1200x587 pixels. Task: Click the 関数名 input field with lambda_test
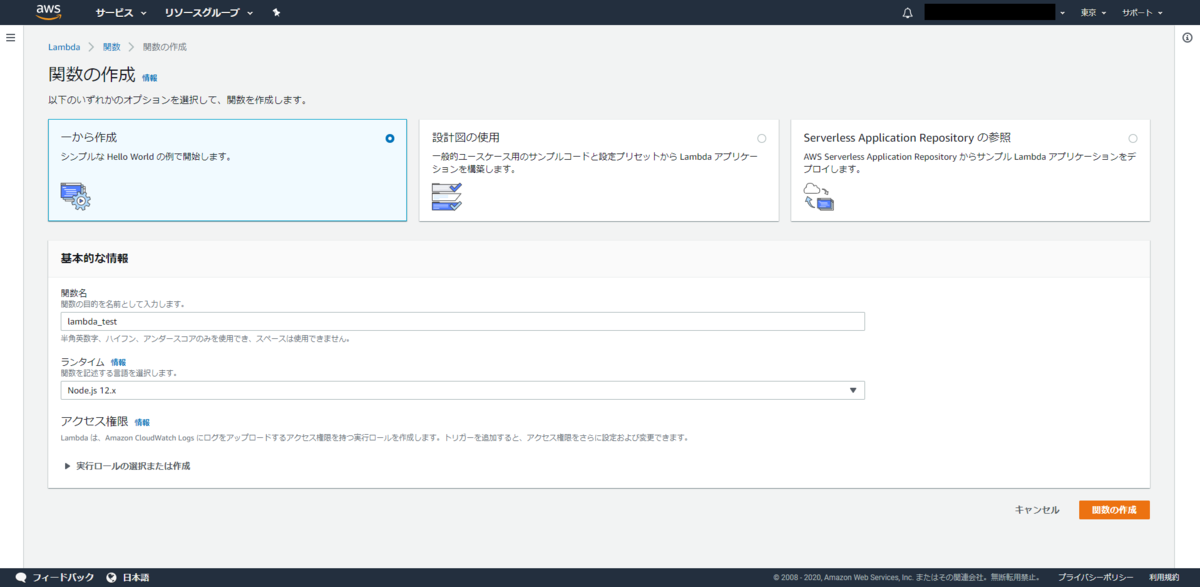(x=462, y=321)
